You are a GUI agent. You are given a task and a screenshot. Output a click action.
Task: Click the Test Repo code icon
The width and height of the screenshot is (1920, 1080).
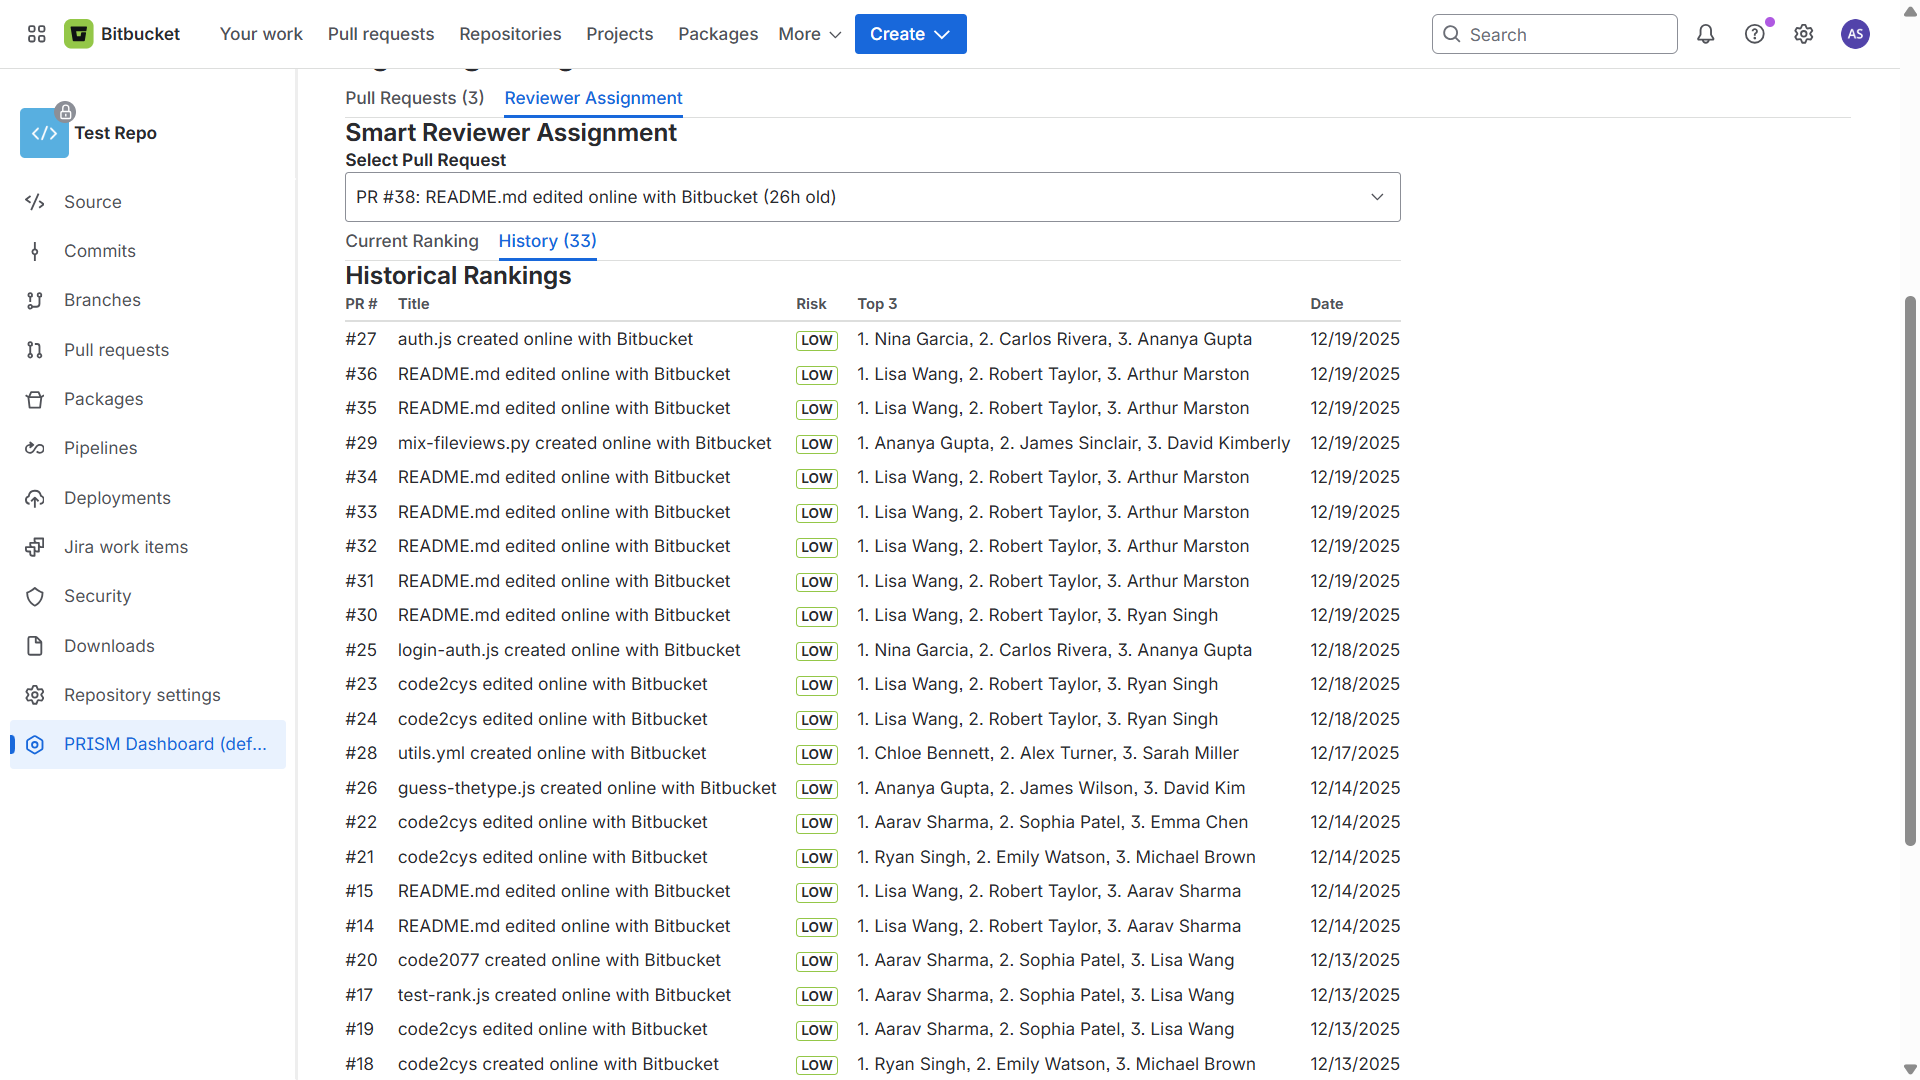click(x=44, y=133)
